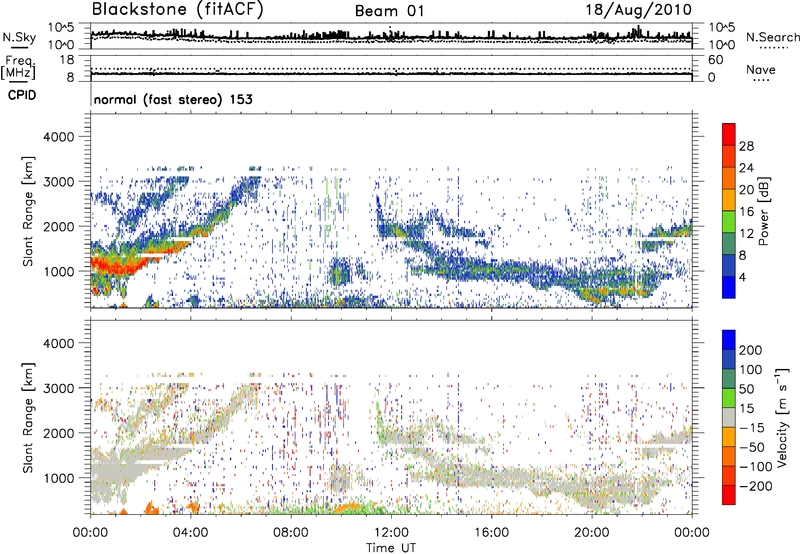Click the red top segment of power colorbar
Screen dimensions: 800x554
pos(729,134)
